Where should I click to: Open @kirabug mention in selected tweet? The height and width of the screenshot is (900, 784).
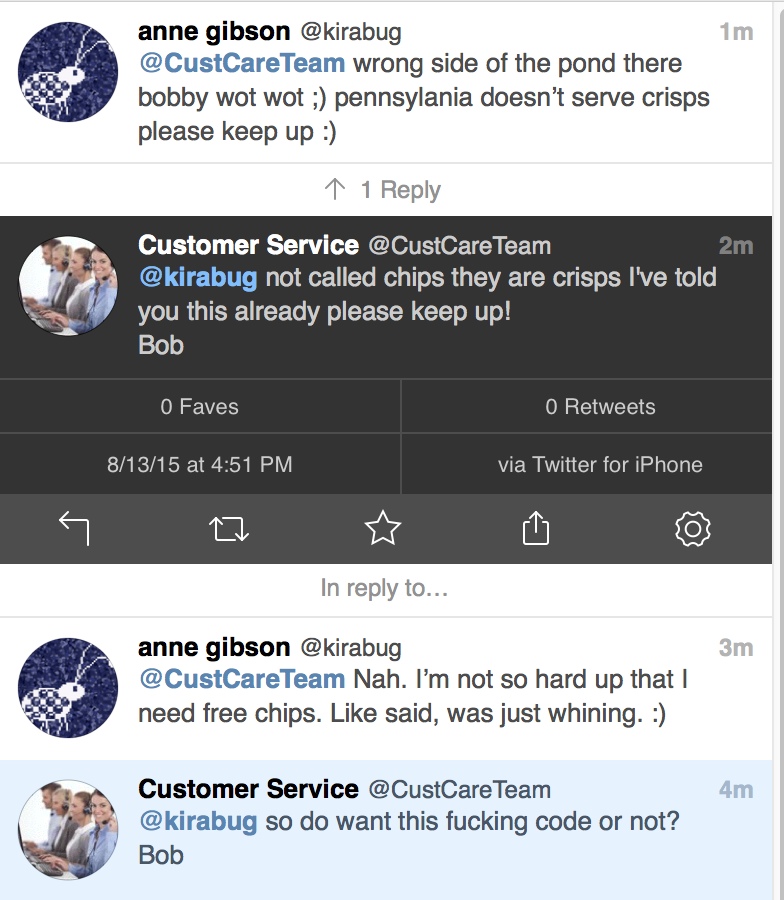coord(198,277)
